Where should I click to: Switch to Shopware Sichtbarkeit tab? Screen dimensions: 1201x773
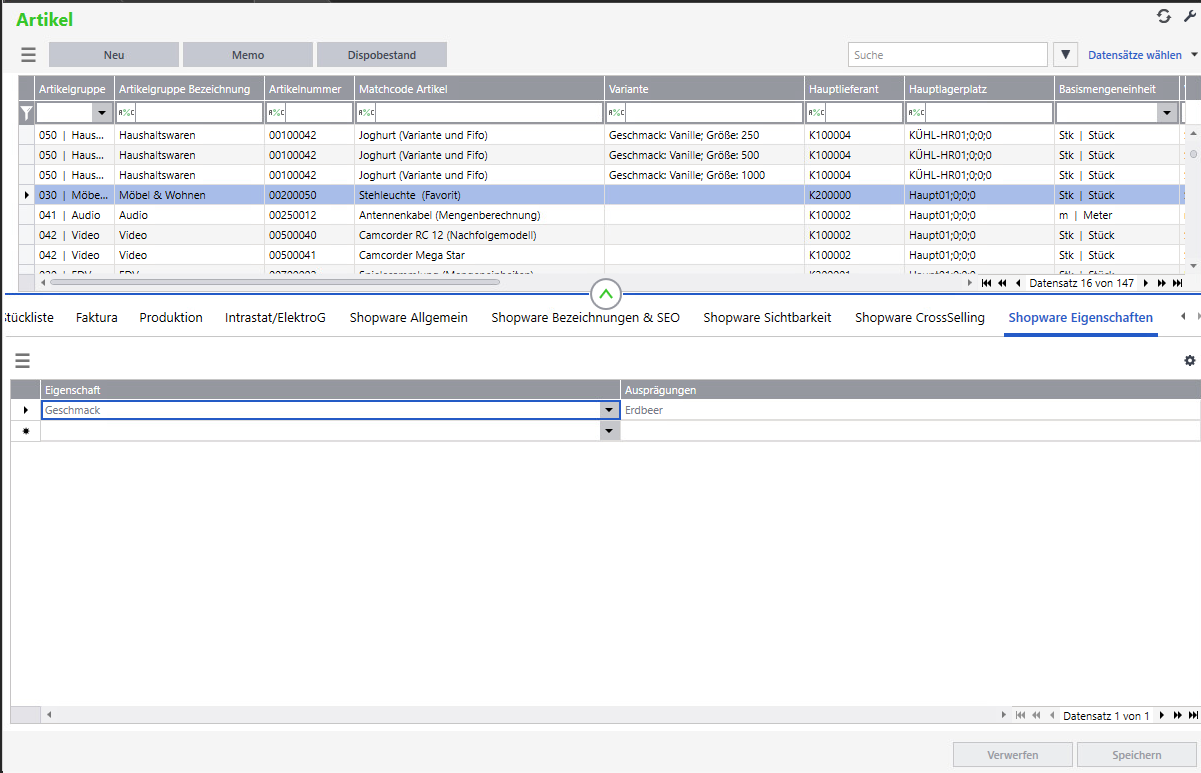767,318
